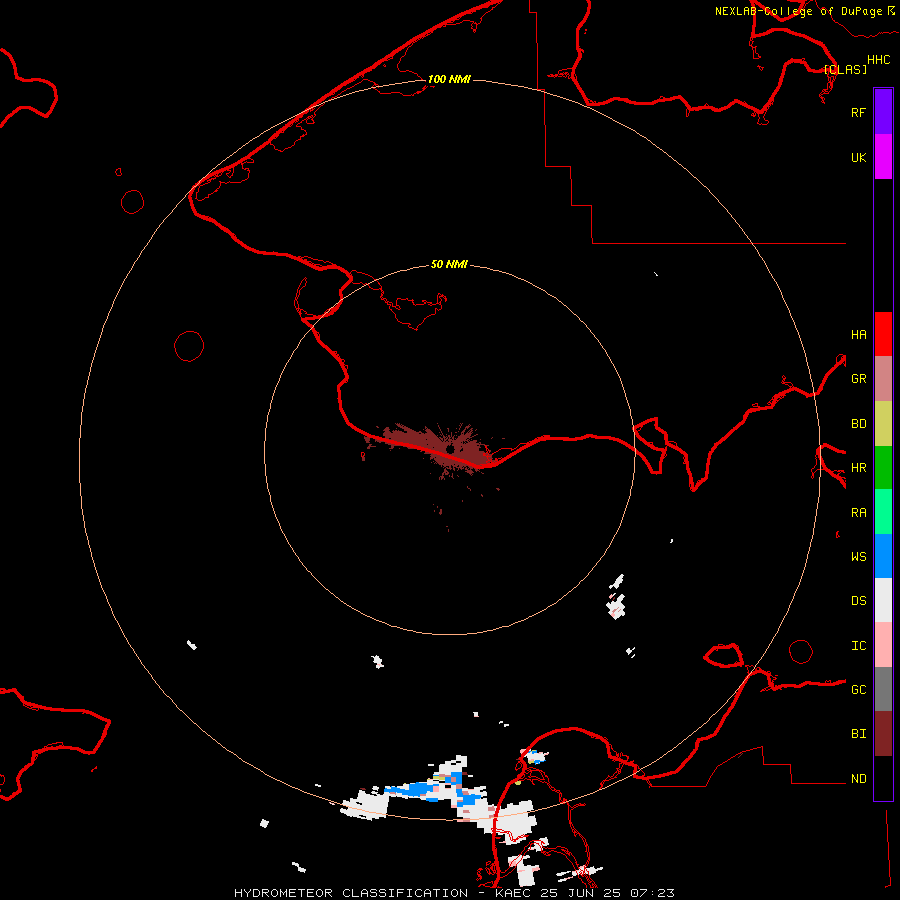Click the HR green legend swatch

click(883, 468)
